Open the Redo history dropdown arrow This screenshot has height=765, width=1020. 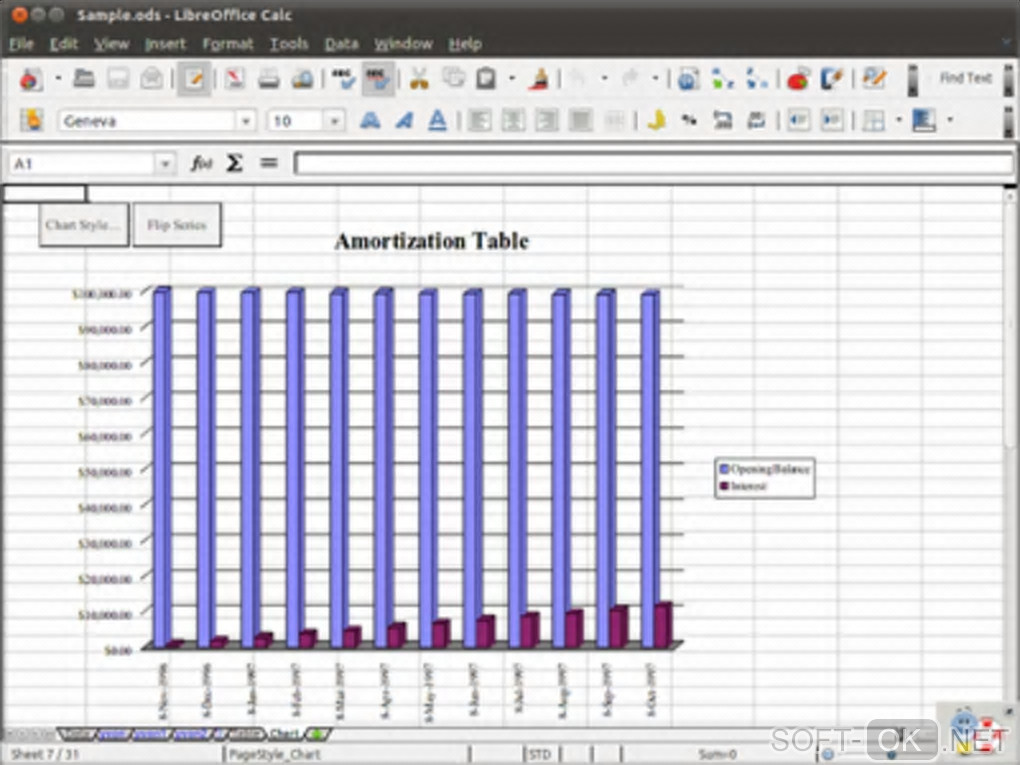point(656,79)
